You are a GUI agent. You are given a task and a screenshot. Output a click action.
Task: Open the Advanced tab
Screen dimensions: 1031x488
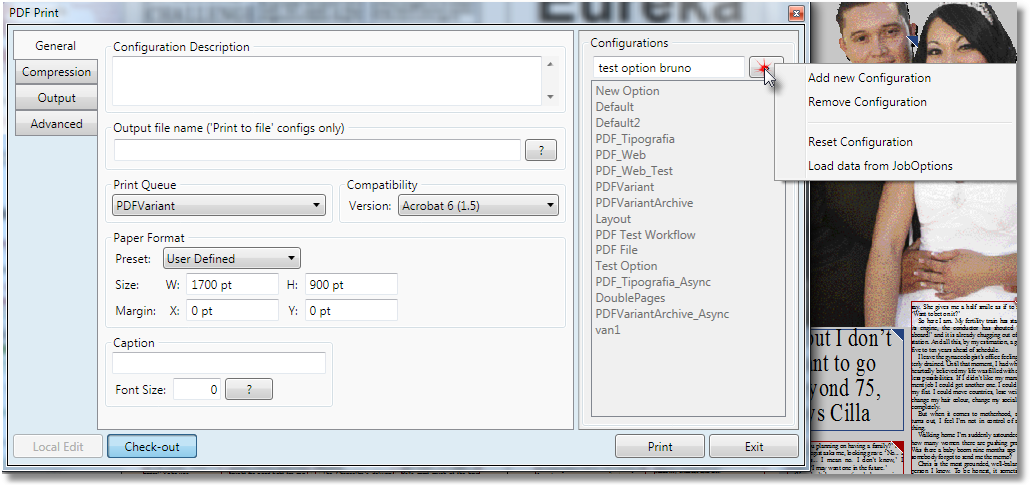click(x=57, y=124)
